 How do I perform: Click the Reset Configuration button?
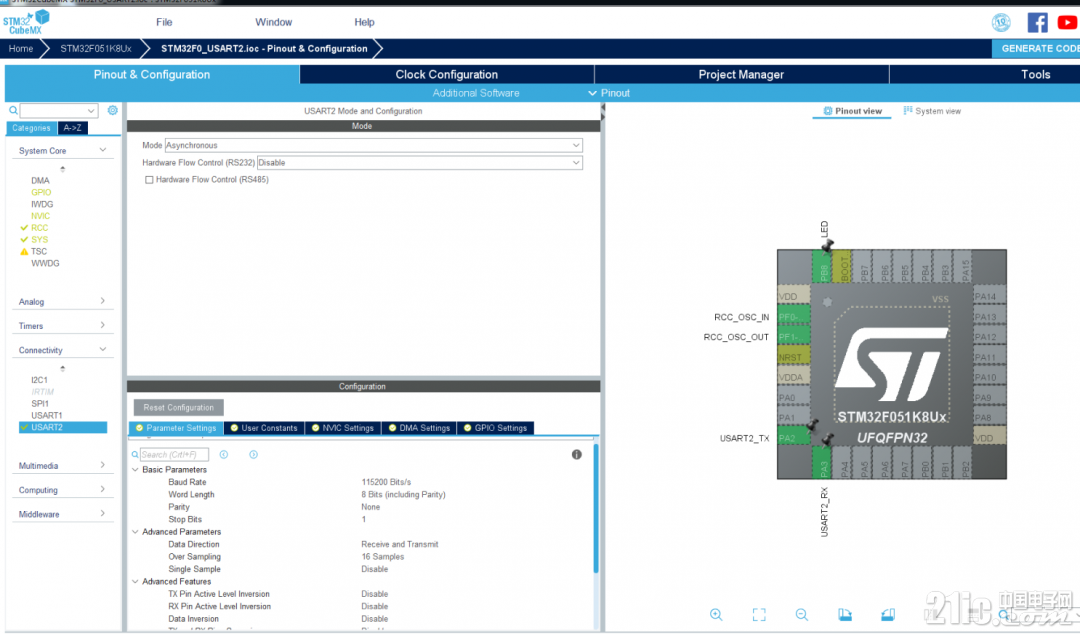click(x=178, y=407)
